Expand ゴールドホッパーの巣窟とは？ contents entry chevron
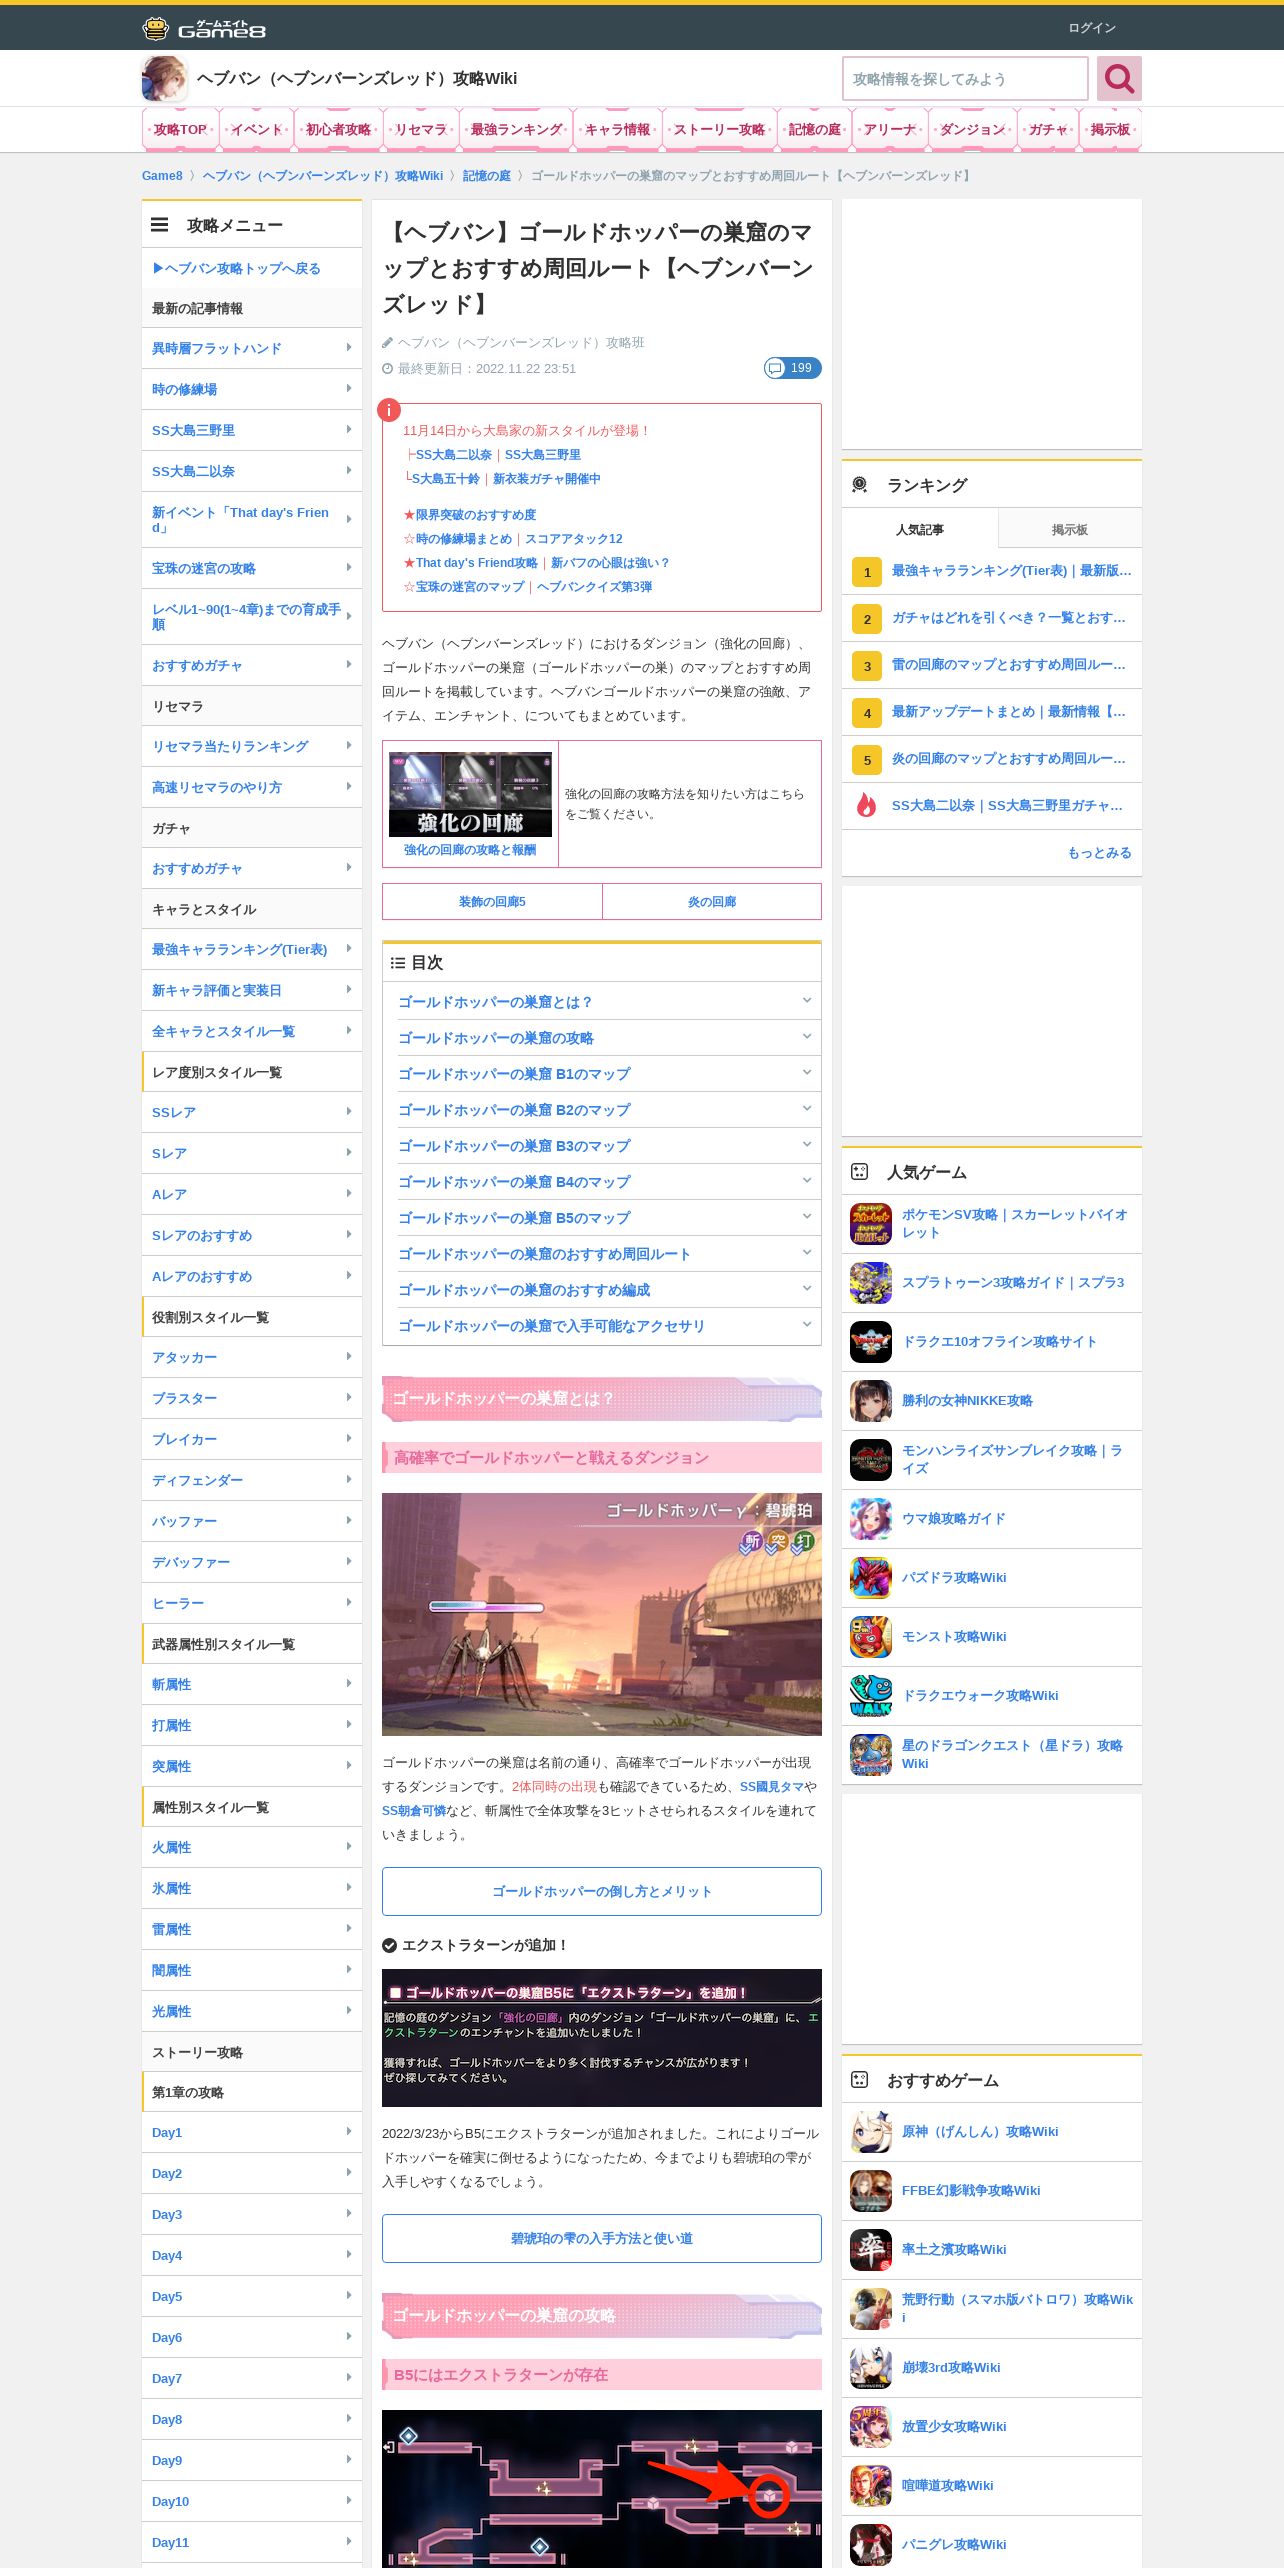The image size is (1284, 2568). point(806,1001)
